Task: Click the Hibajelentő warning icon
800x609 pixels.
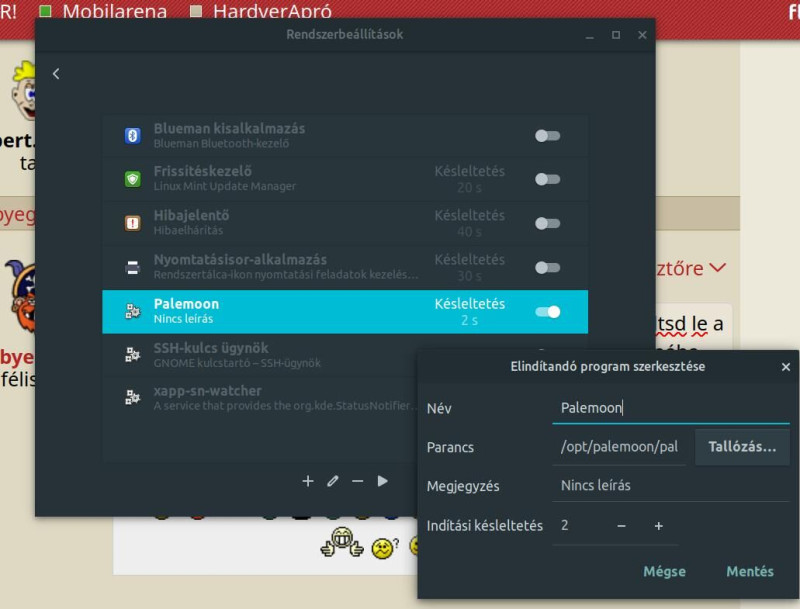Action: [133, 223]
